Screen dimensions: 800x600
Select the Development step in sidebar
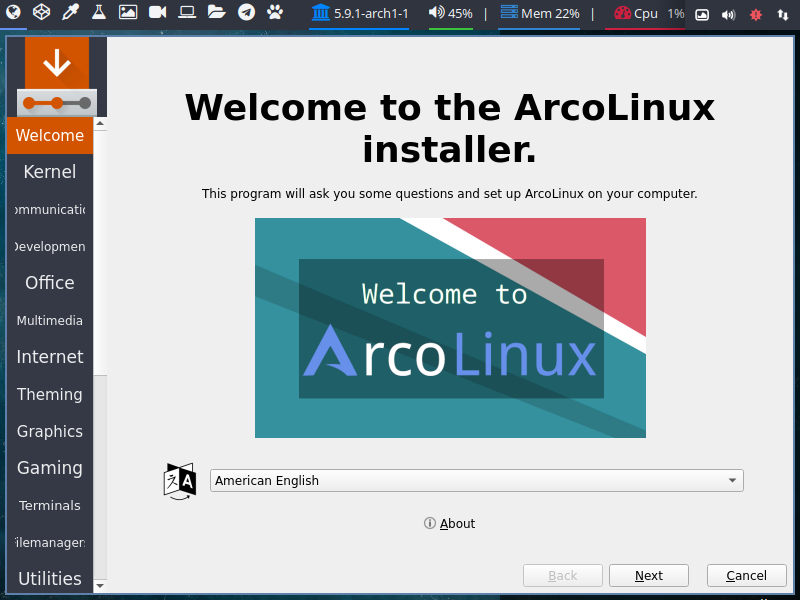coord(50,246)
